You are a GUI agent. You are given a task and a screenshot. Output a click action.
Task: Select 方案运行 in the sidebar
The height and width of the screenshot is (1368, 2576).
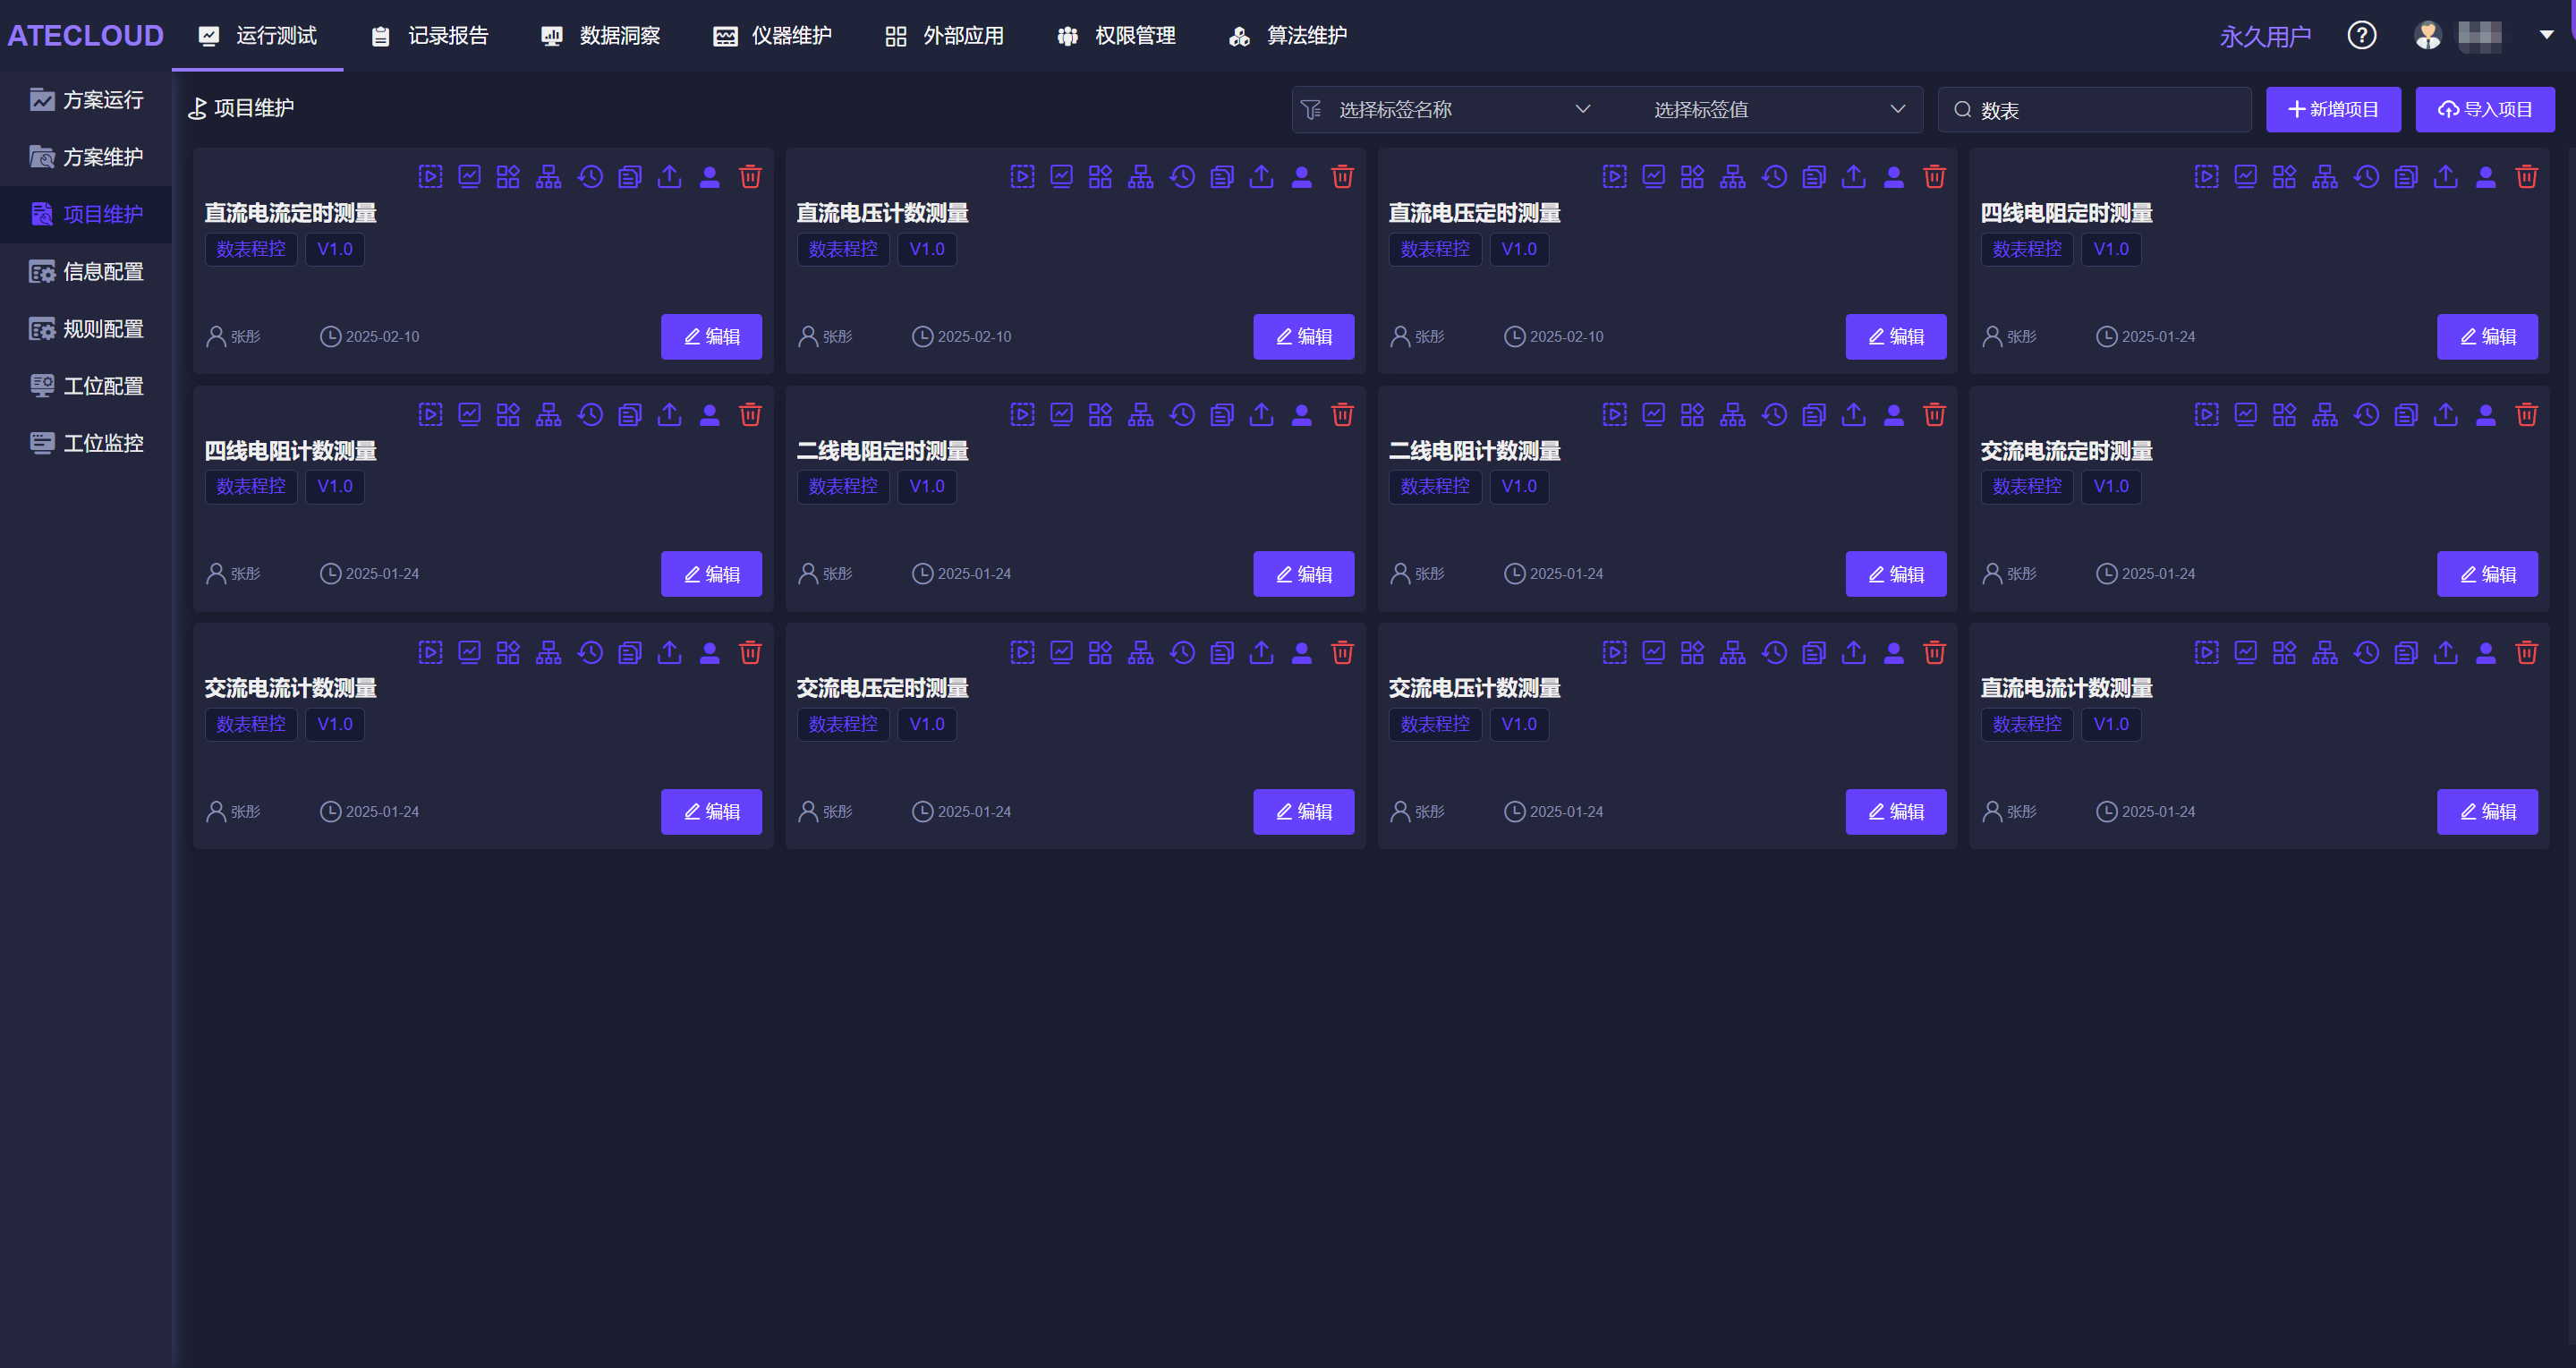click(x=86, y=100)
